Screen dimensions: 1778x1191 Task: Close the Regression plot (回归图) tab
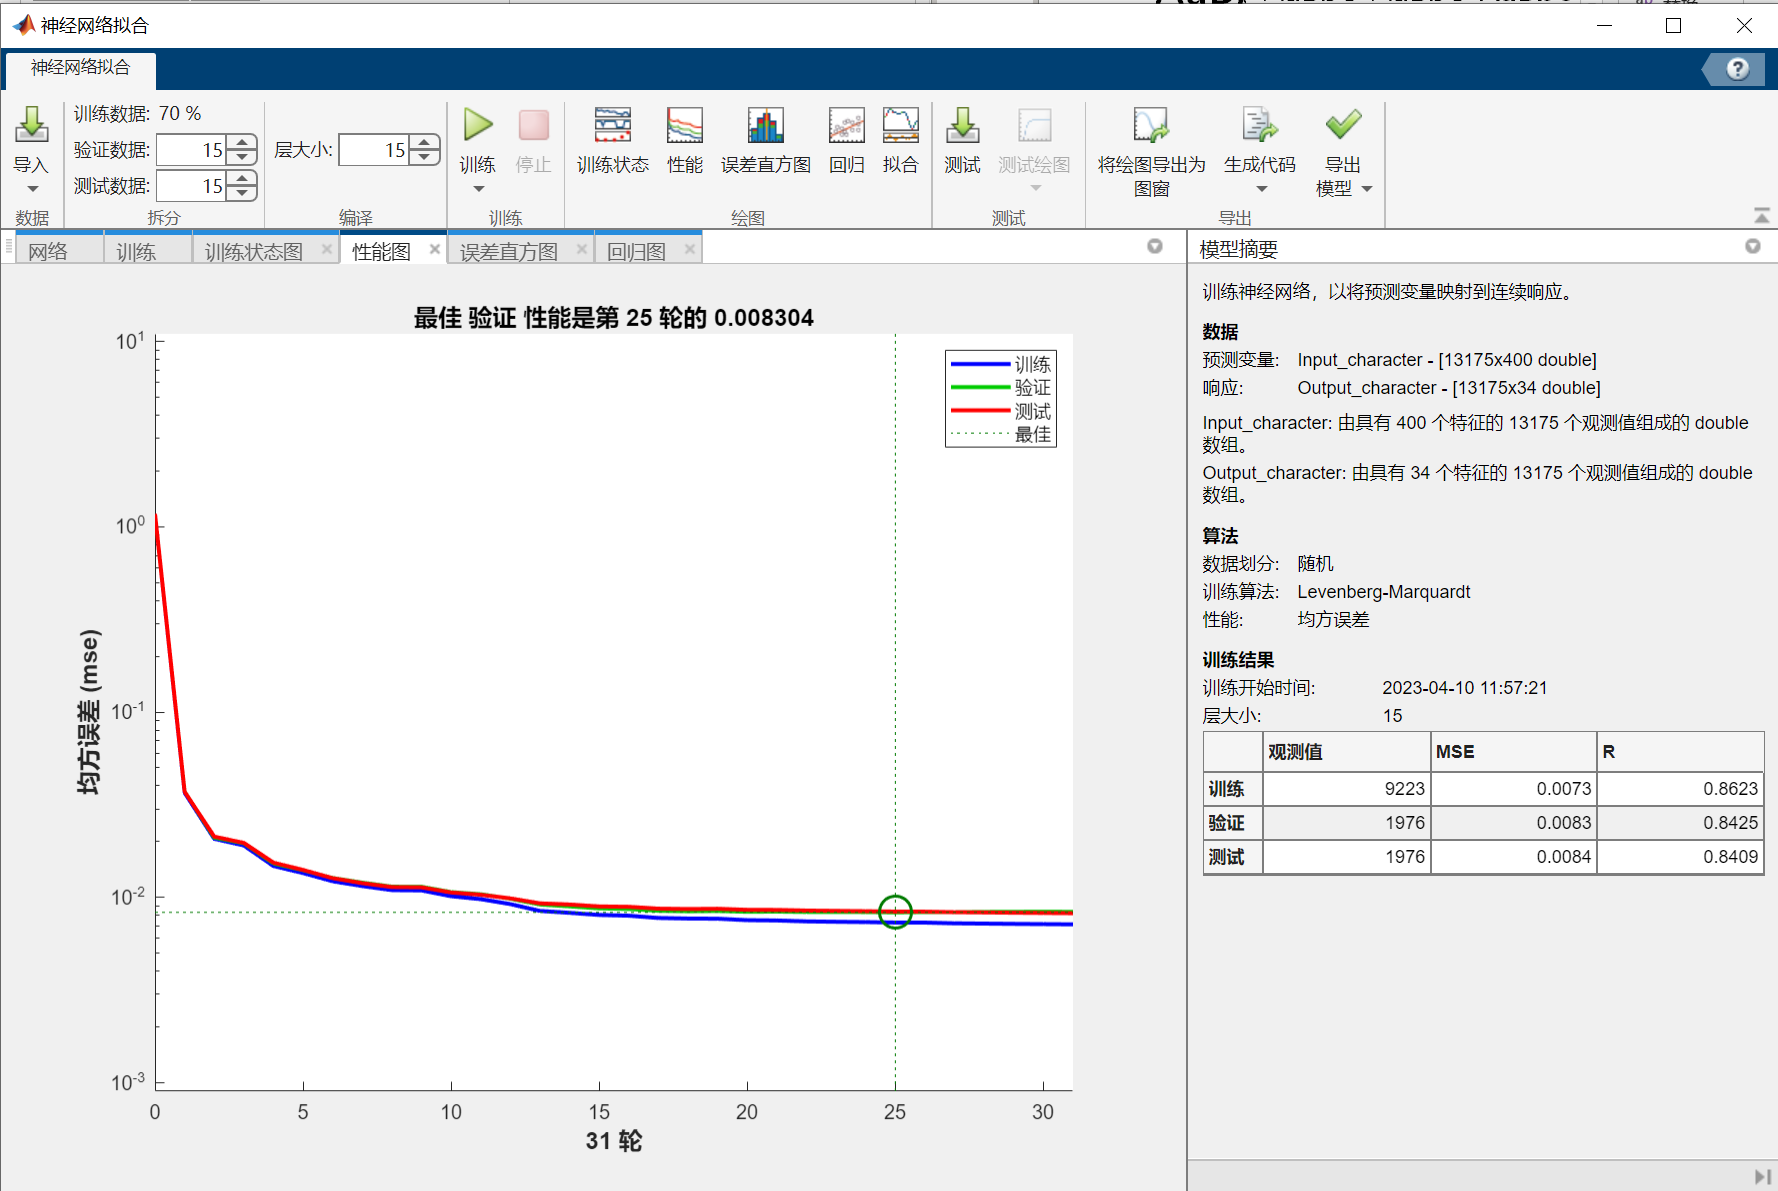tap(690, 249)
